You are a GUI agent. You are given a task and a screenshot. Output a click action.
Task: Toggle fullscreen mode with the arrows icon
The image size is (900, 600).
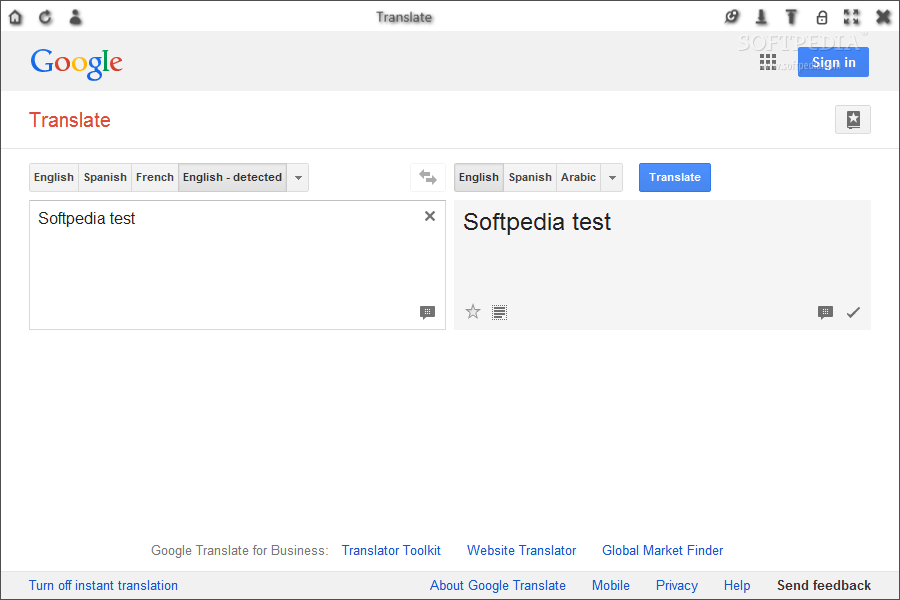852,17
